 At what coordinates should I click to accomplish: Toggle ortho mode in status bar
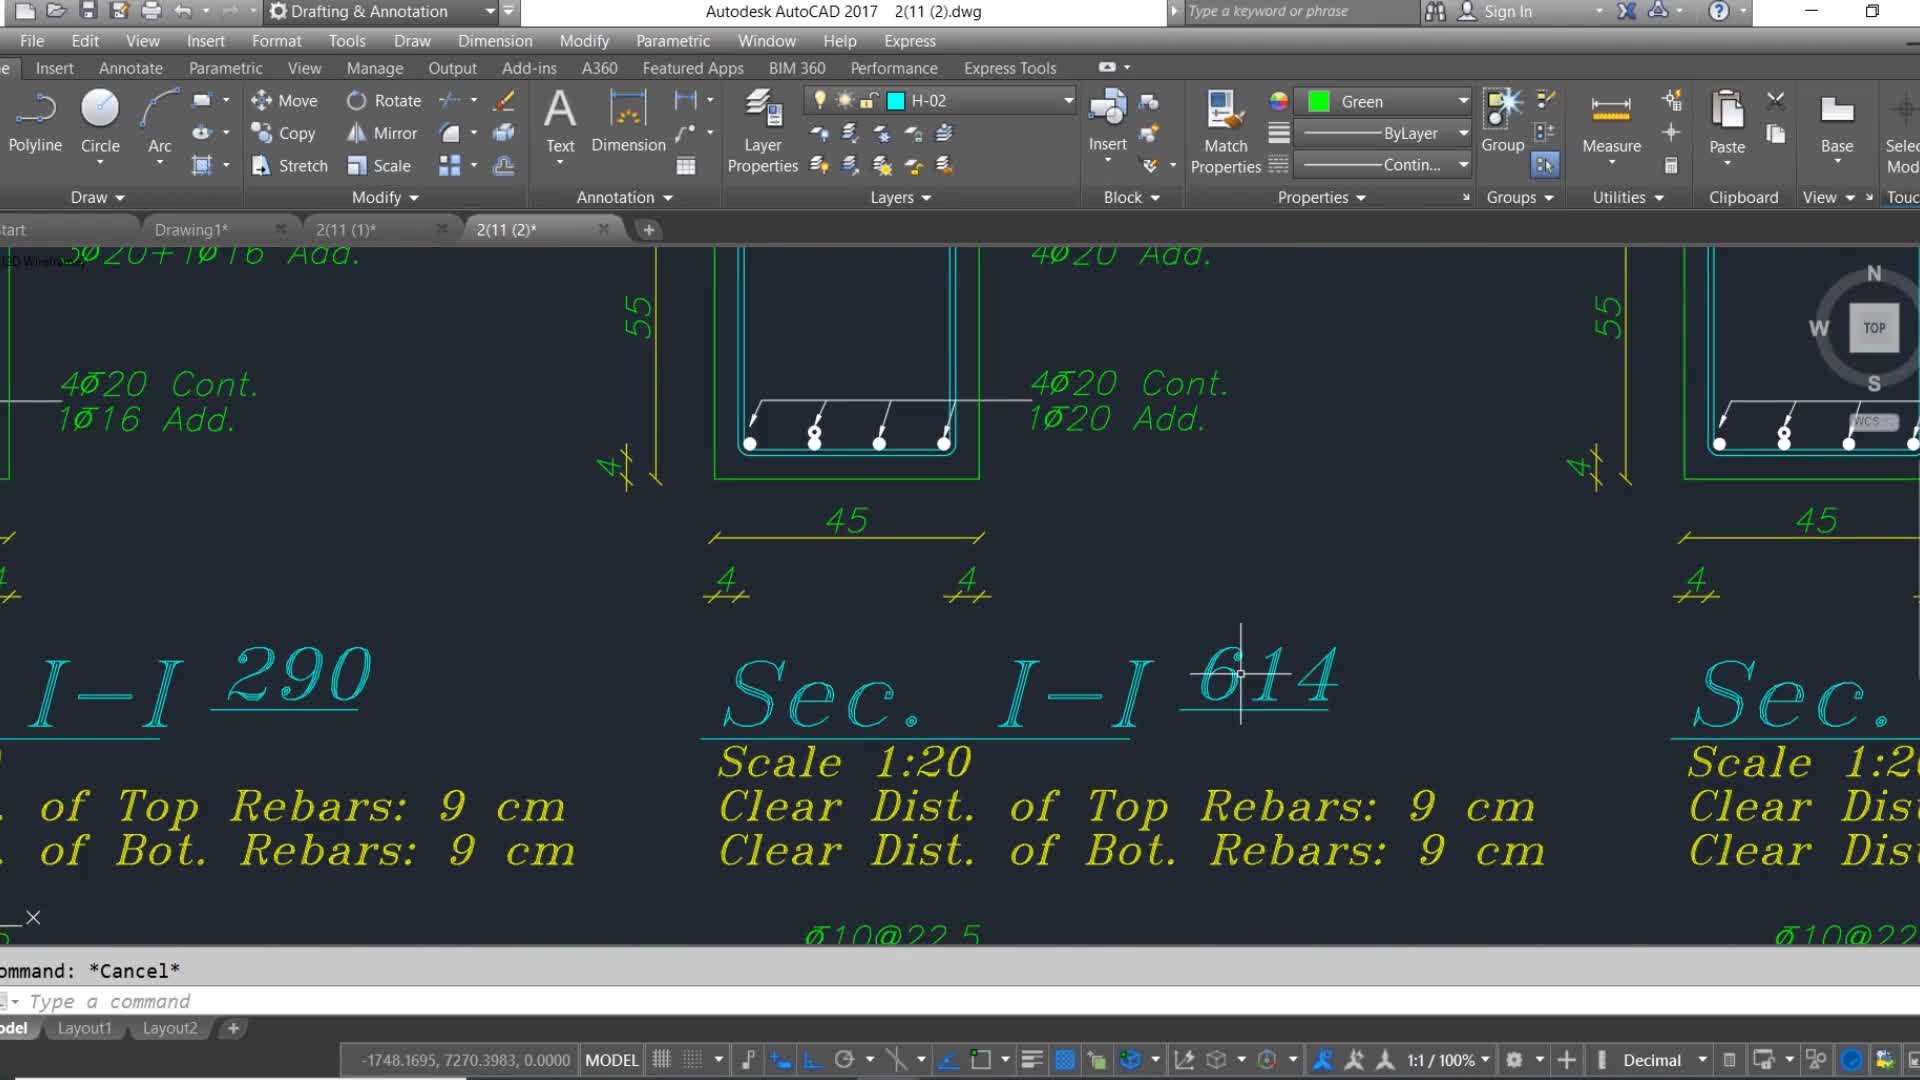(813, 1060)
